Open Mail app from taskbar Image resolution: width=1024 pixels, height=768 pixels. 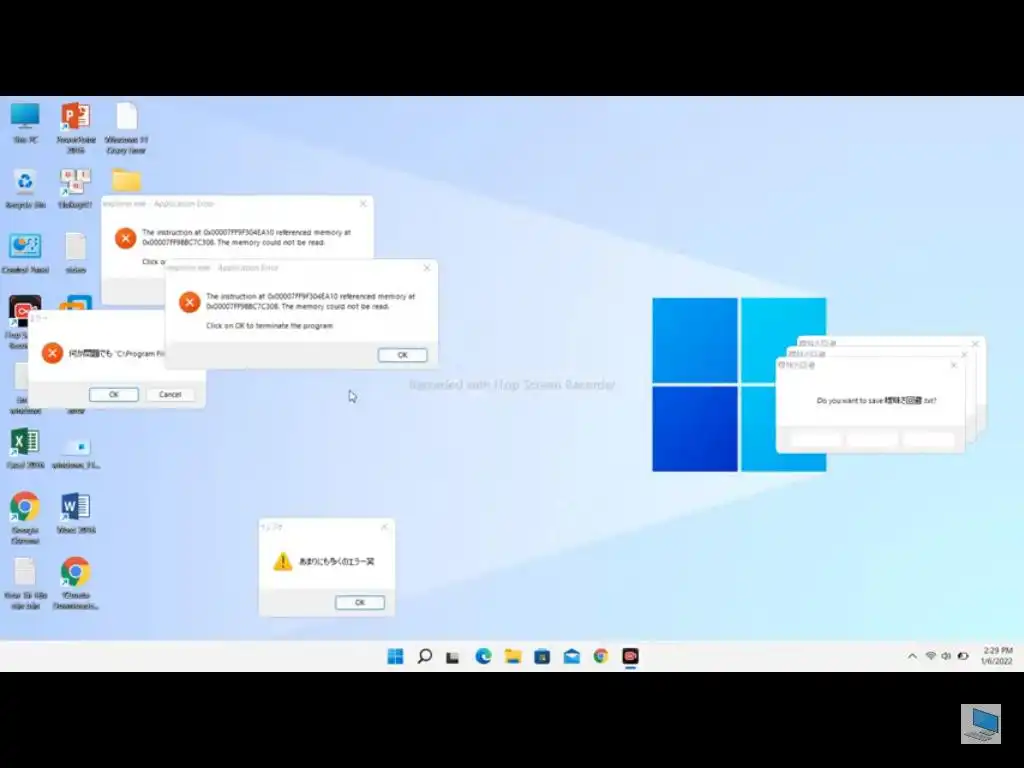point(571,656)
